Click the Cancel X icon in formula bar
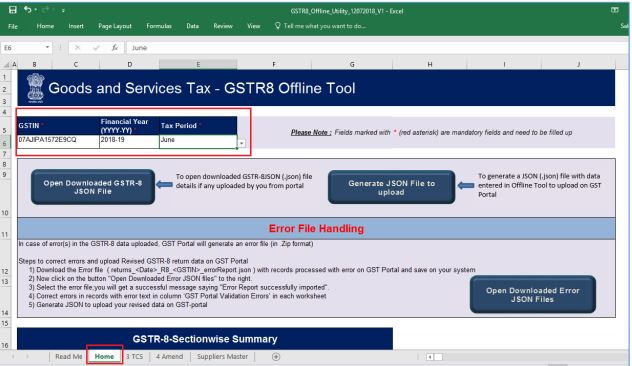 pos(77,48)
